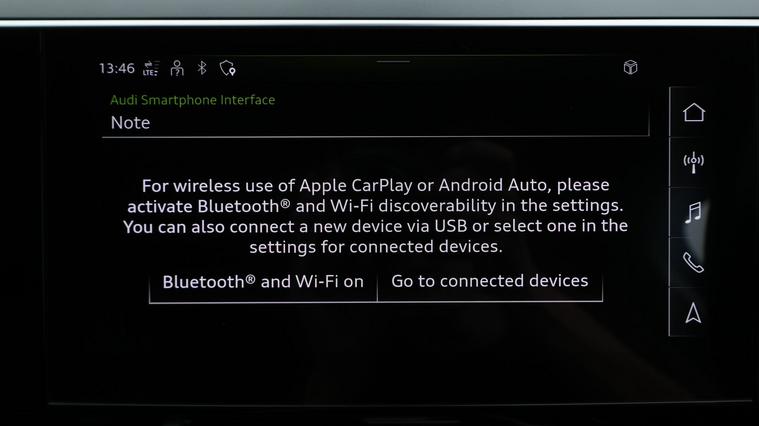Tap the pull-down handle at top center
This screenshot has width=759, height=426.
pos(393,61)
